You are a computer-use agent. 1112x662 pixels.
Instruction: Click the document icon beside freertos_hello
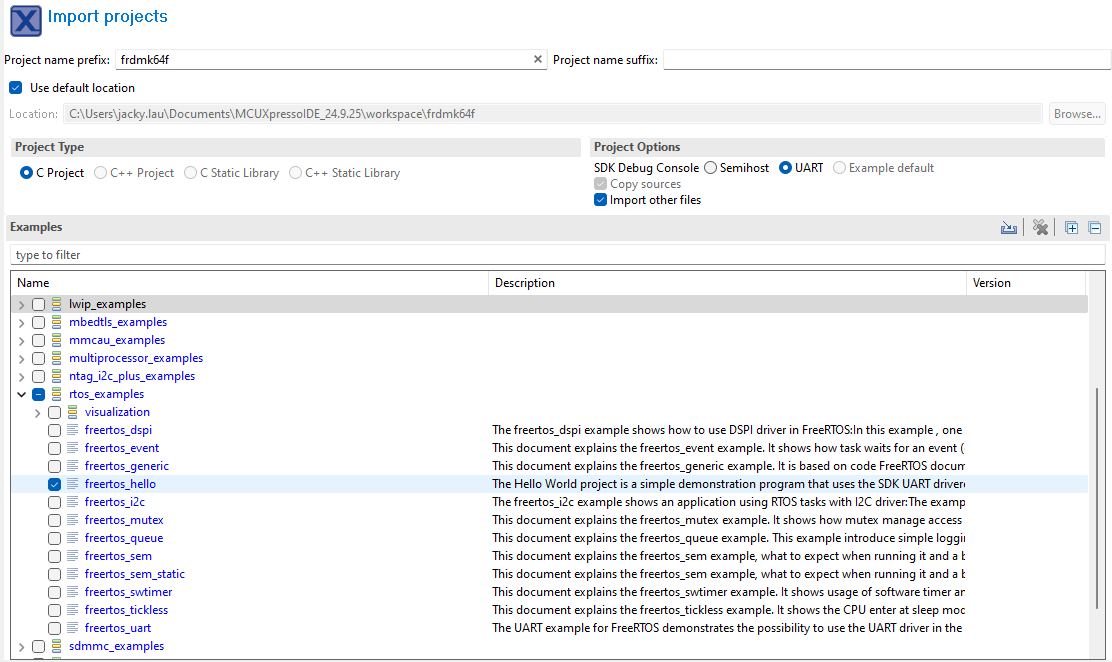coord(69,483)
